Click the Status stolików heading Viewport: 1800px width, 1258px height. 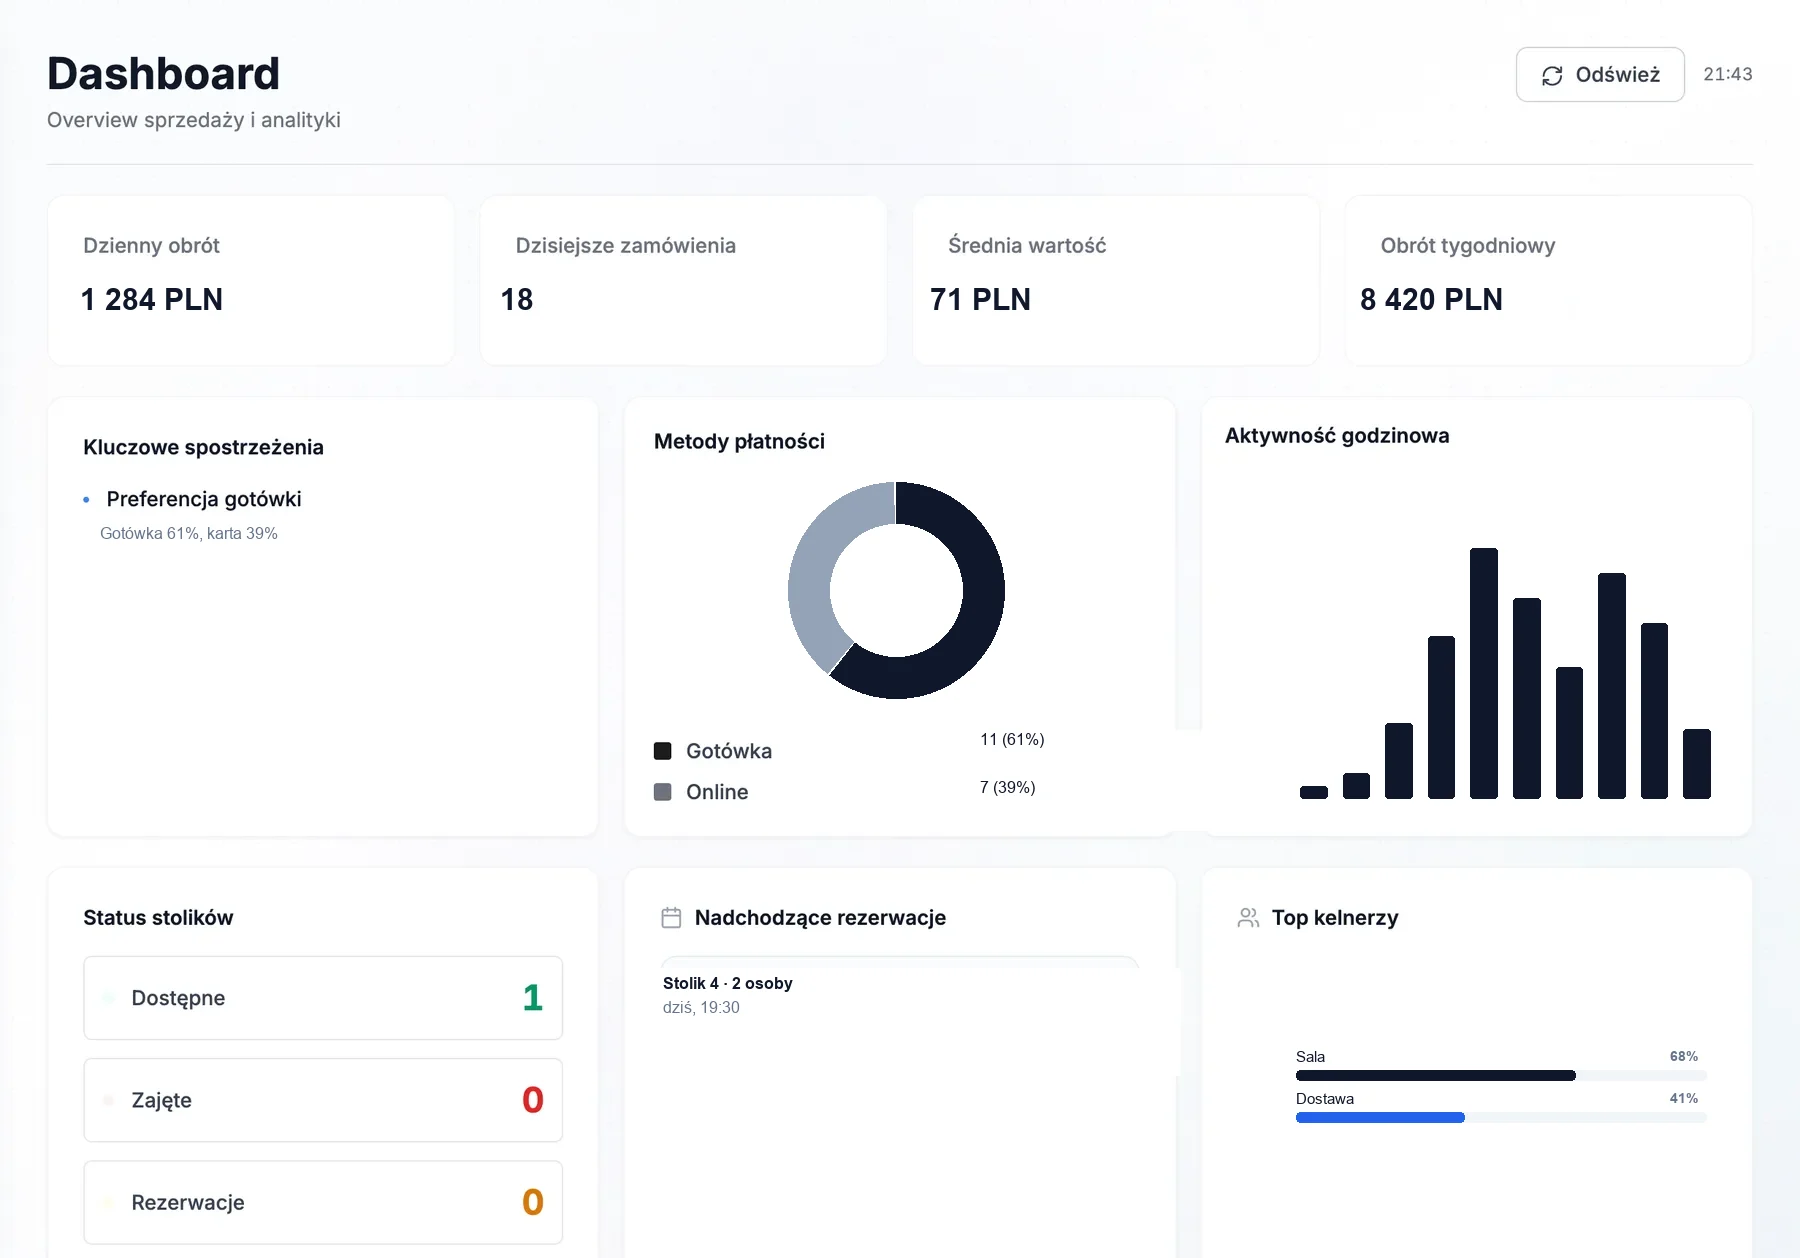coord(158,918)
